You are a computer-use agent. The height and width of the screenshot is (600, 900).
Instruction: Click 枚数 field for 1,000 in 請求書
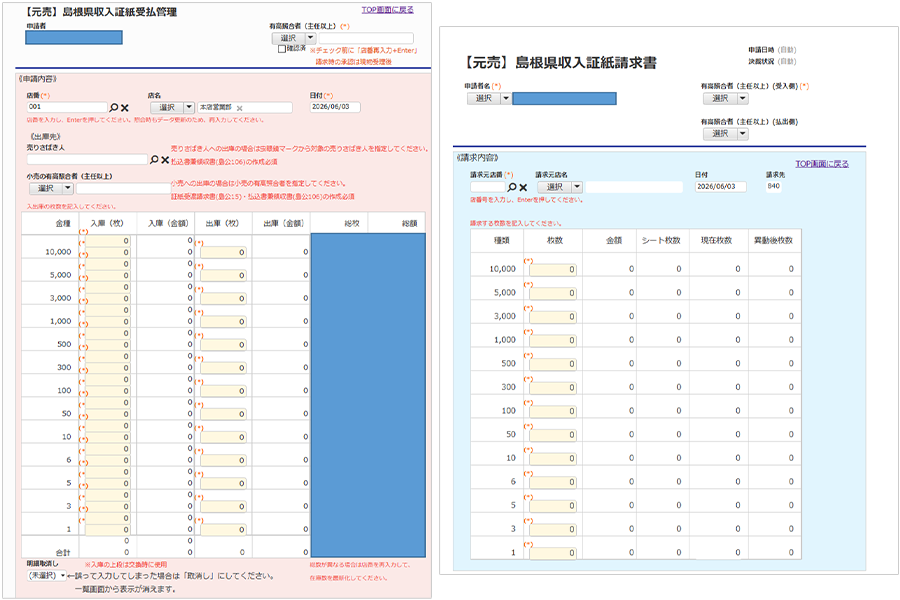click(553, 340)
